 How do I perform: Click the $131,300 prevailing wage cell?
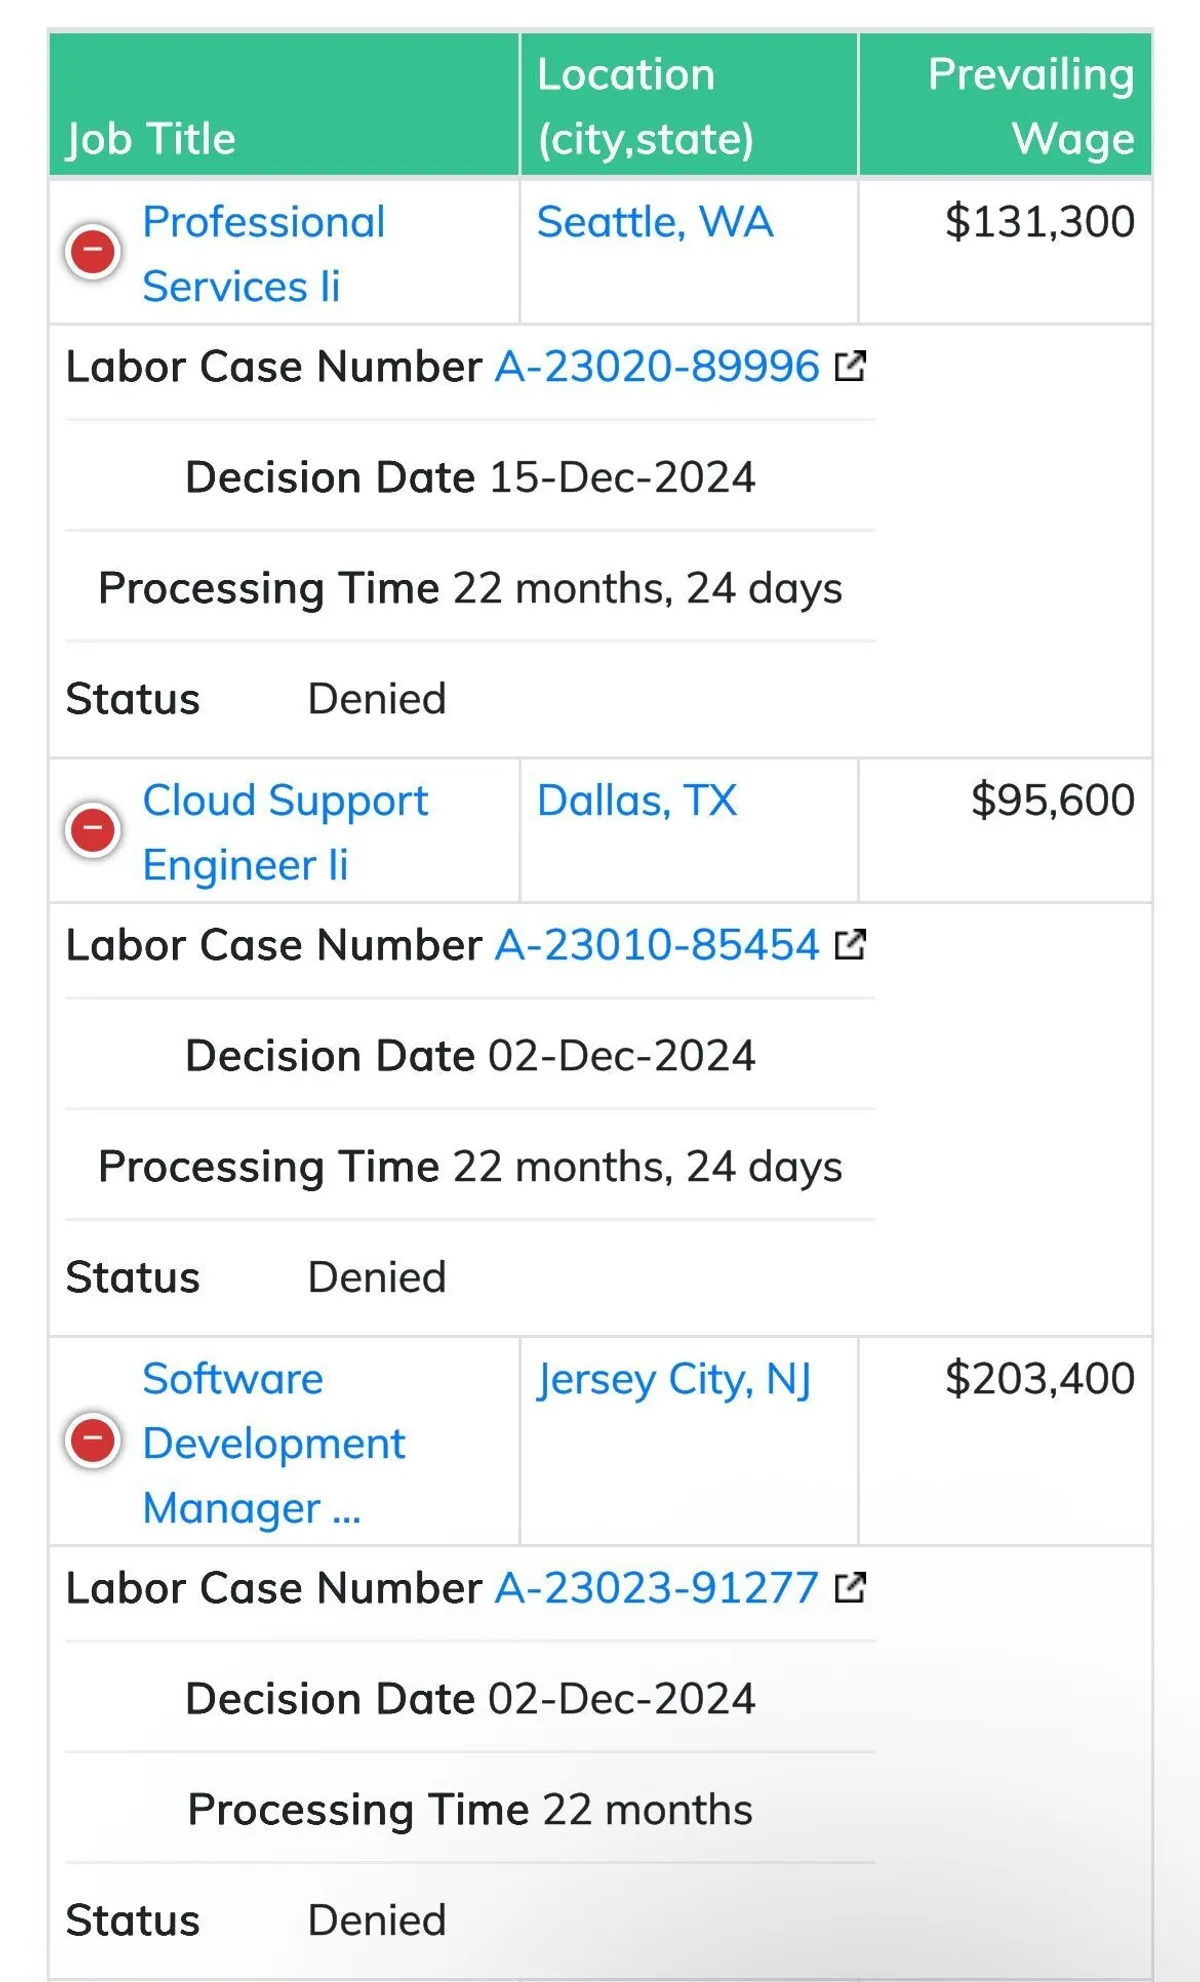(1039, 222)
